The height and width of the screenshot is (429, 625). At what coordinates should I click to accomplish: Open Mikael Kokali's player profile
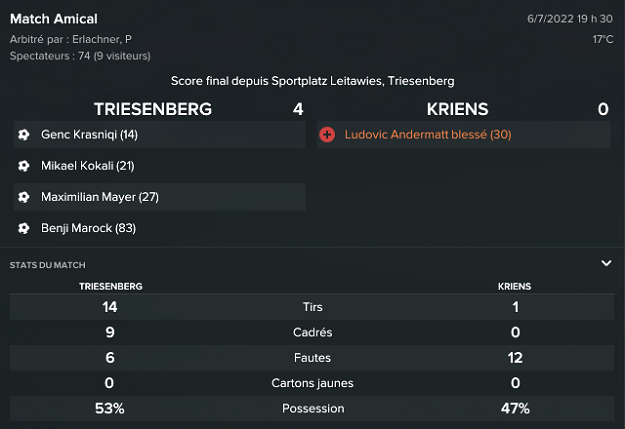[87, 165]
